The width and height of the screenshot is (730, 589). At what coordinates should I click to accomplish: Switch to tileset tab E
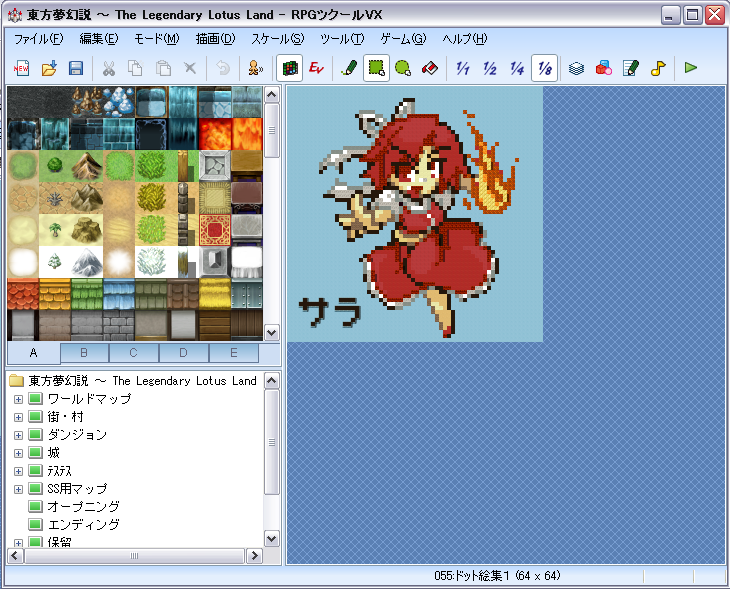pos(234,353)
